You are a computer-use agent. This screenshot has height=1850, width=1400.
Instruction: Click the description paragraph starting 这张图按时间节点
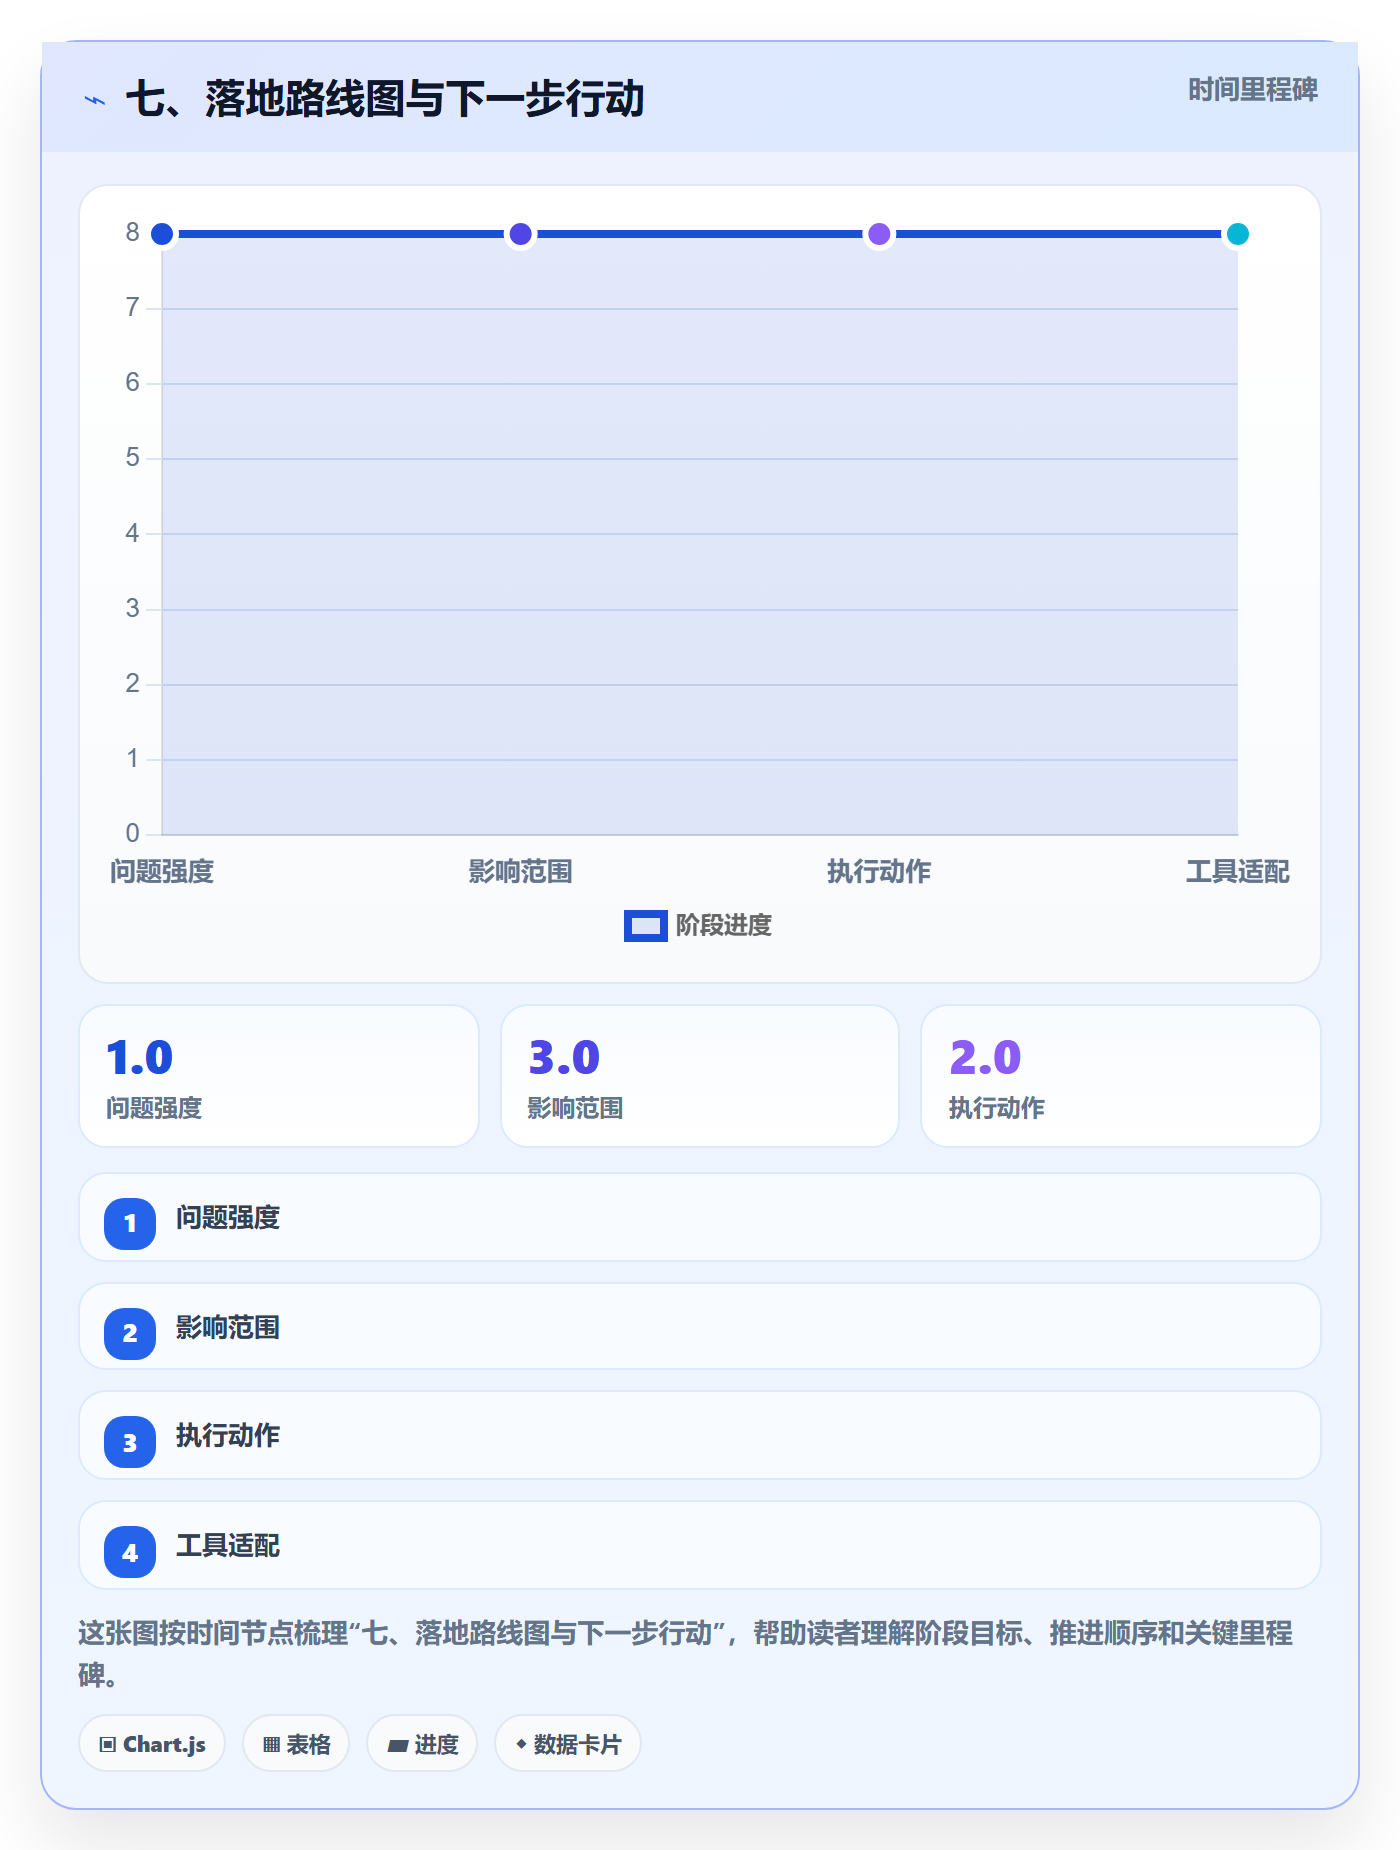click(686, 1653)
